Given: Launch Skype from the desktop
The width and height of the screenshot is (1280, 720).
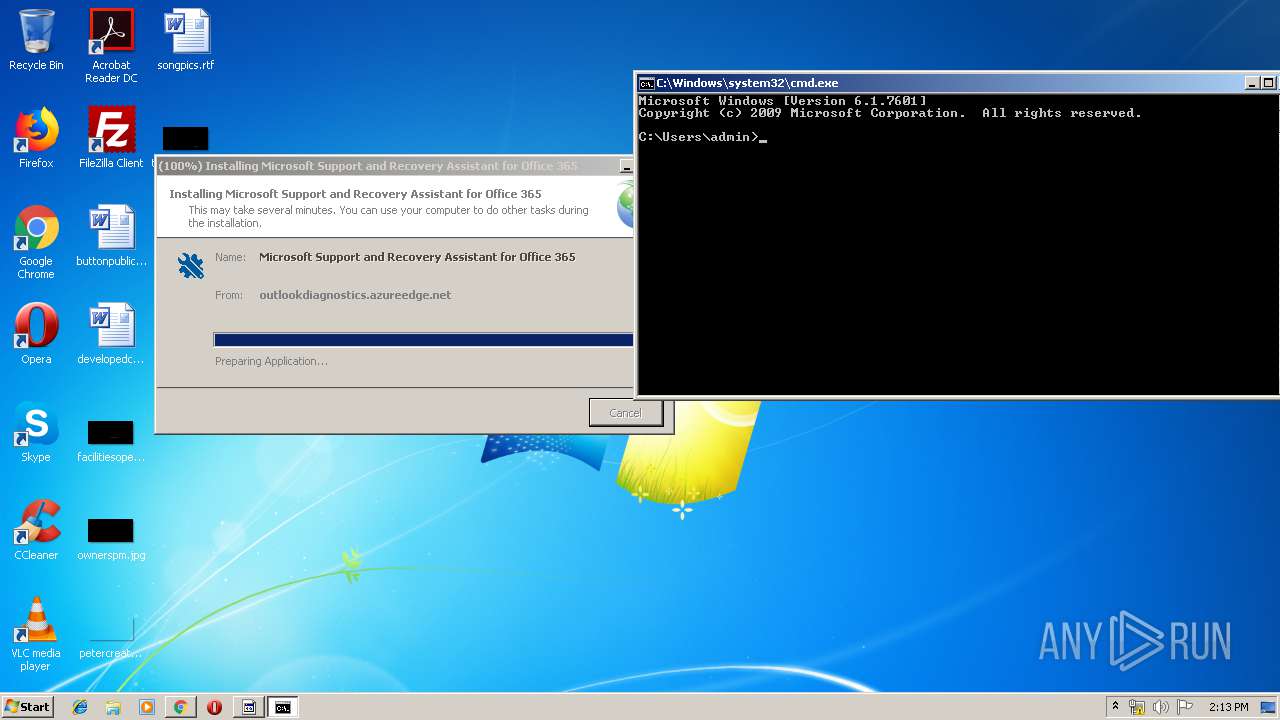Looking at the screenshot, I should (36, 432).
